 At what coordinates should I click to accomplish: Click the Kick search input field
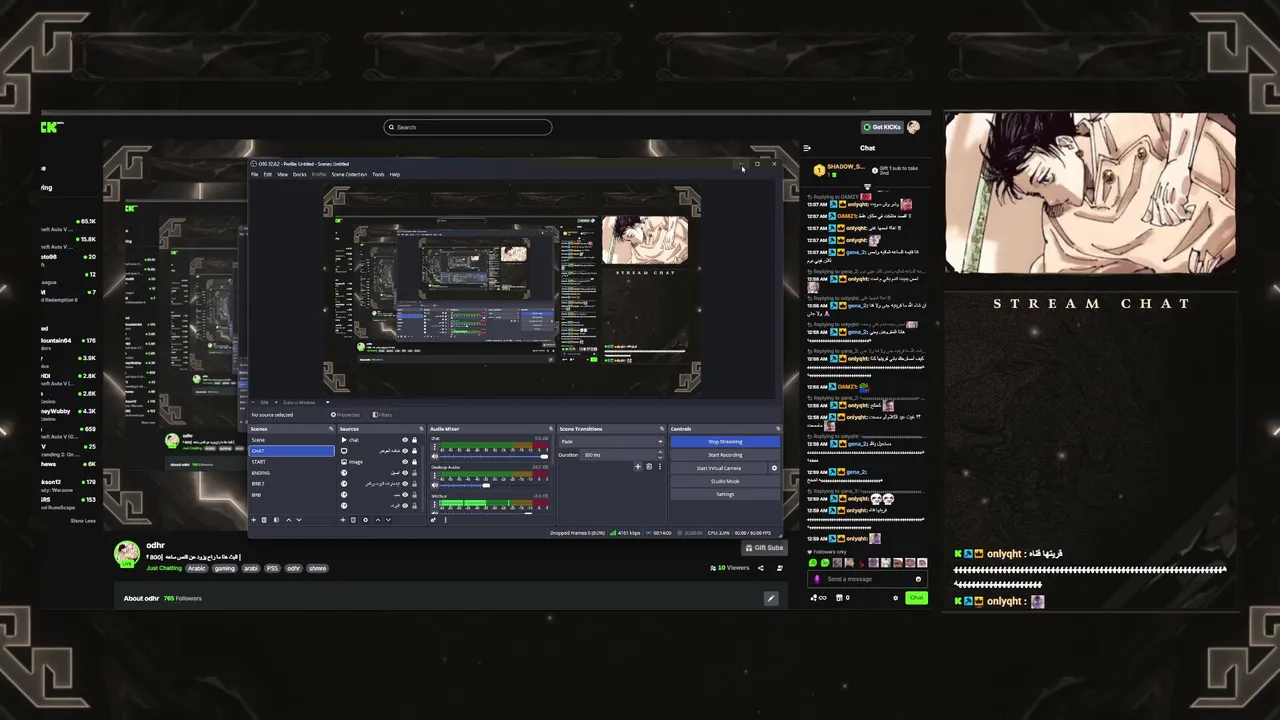click(468, 127)
